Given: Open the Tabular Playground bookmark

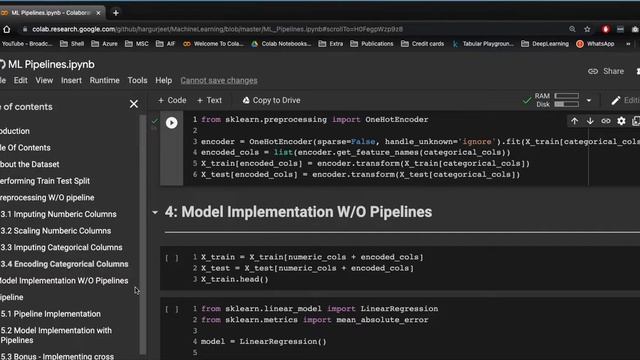Looking at the screenshot, I should point(483,44).
